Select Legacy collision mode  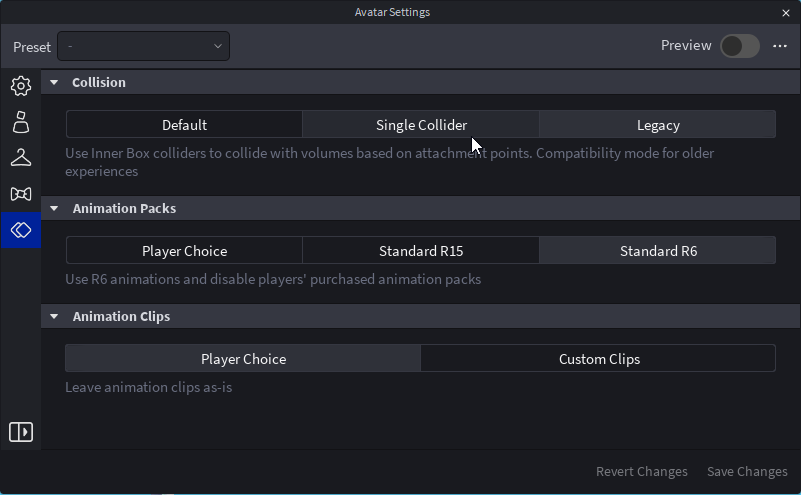tap(657, 125)
